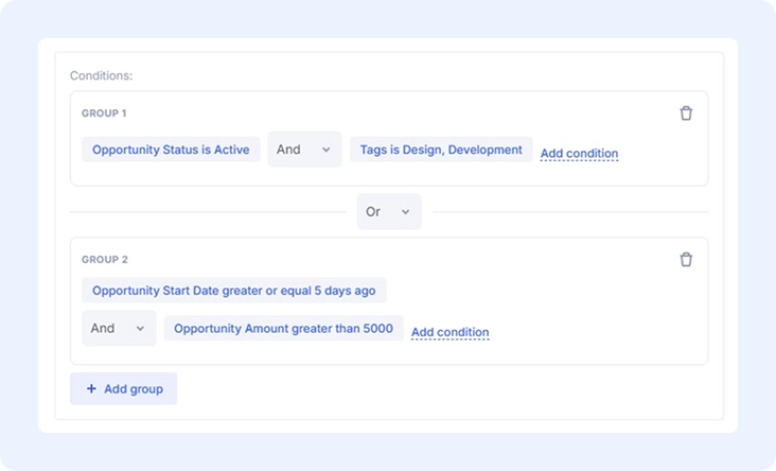This screenshot has height=471, width=776.
Task: Click the GROUP 2 heading
Action: (x=105, y=260)
